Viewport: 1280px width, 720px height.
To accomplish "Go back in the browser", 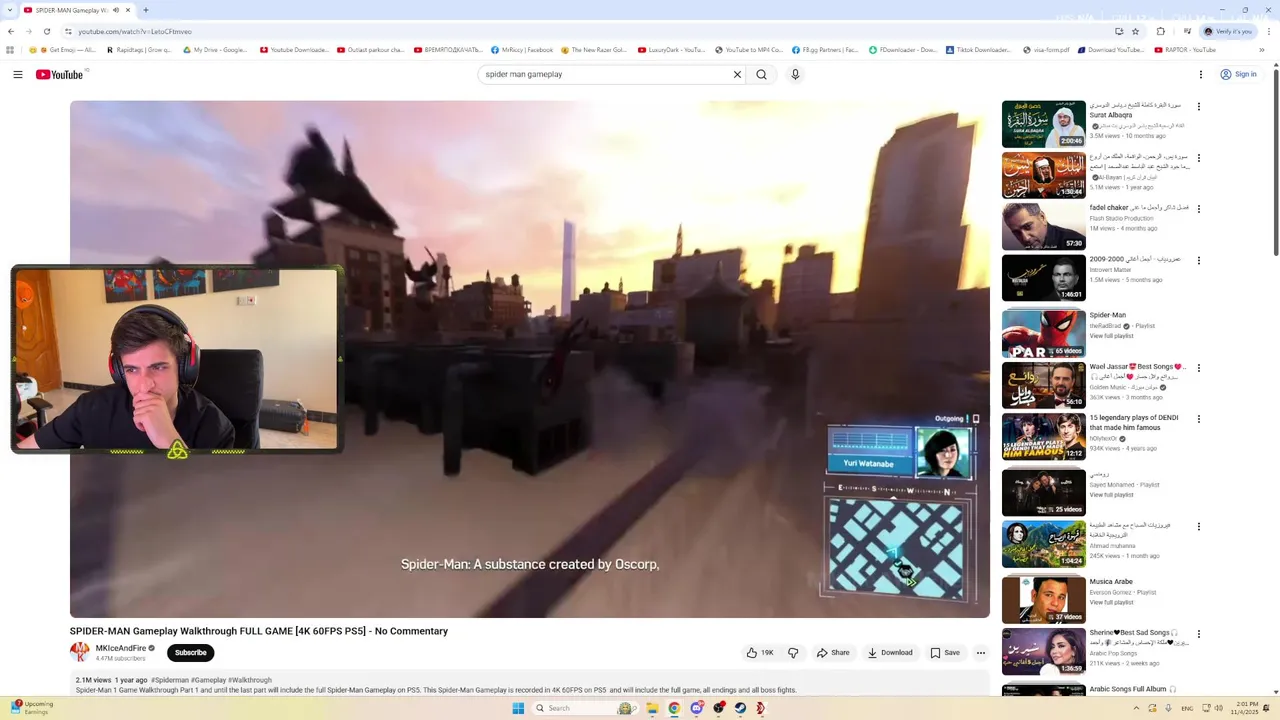I will [11, 31].
